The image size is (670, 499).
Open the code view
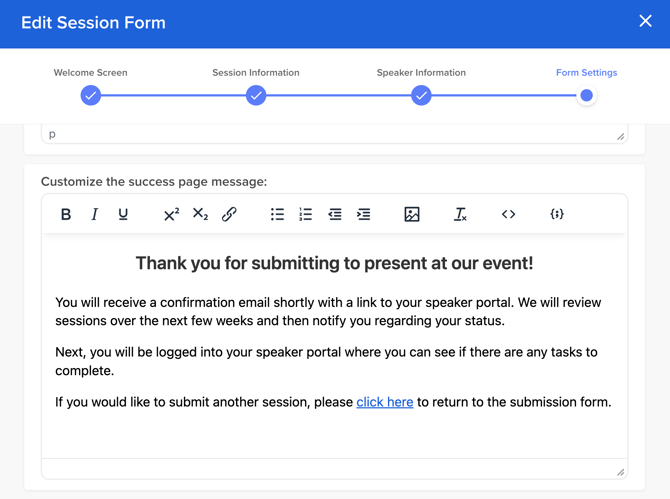point(508,214)
